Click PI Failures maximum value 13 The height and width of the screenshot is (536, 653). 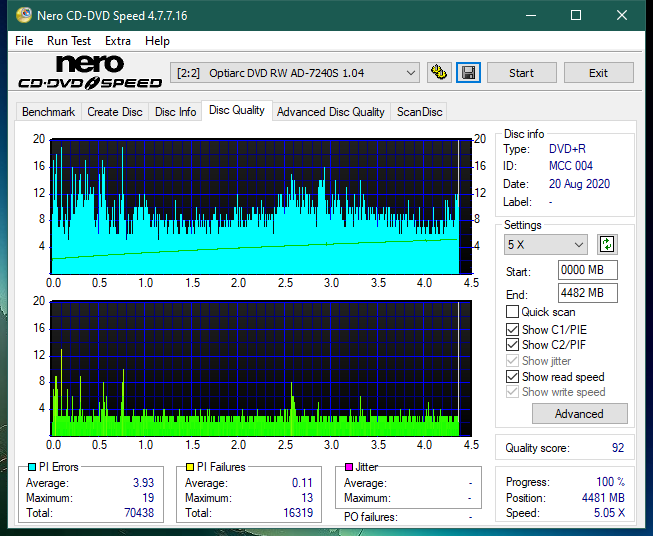(307, 498)
